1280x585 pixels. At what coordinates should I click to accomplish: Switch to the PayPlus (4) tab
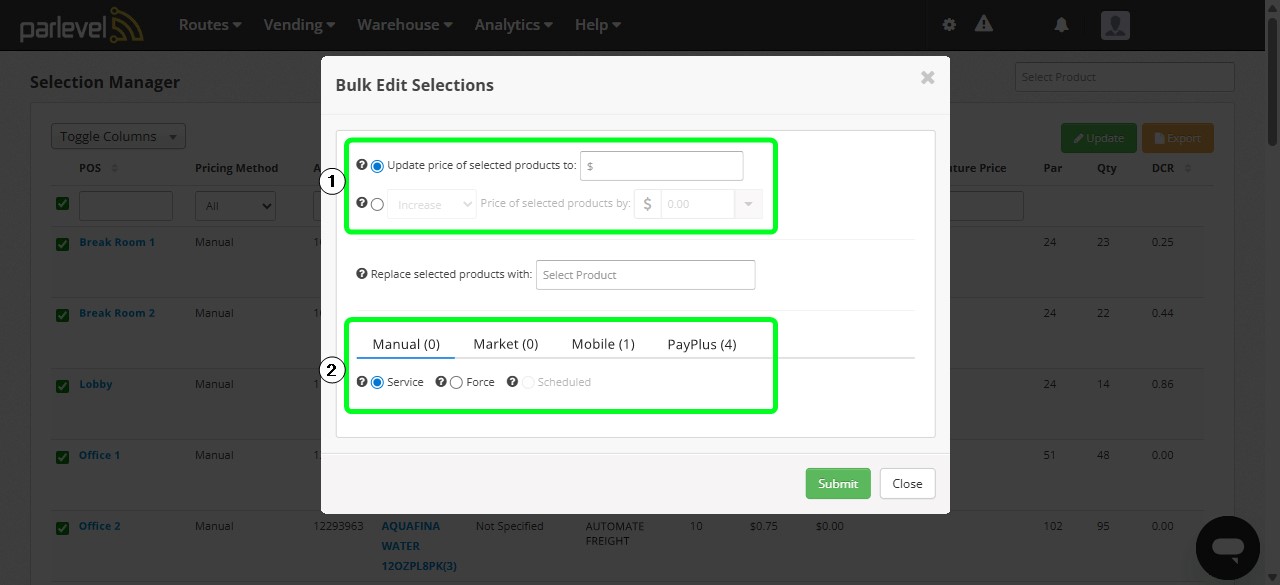[x=701, y=343]
